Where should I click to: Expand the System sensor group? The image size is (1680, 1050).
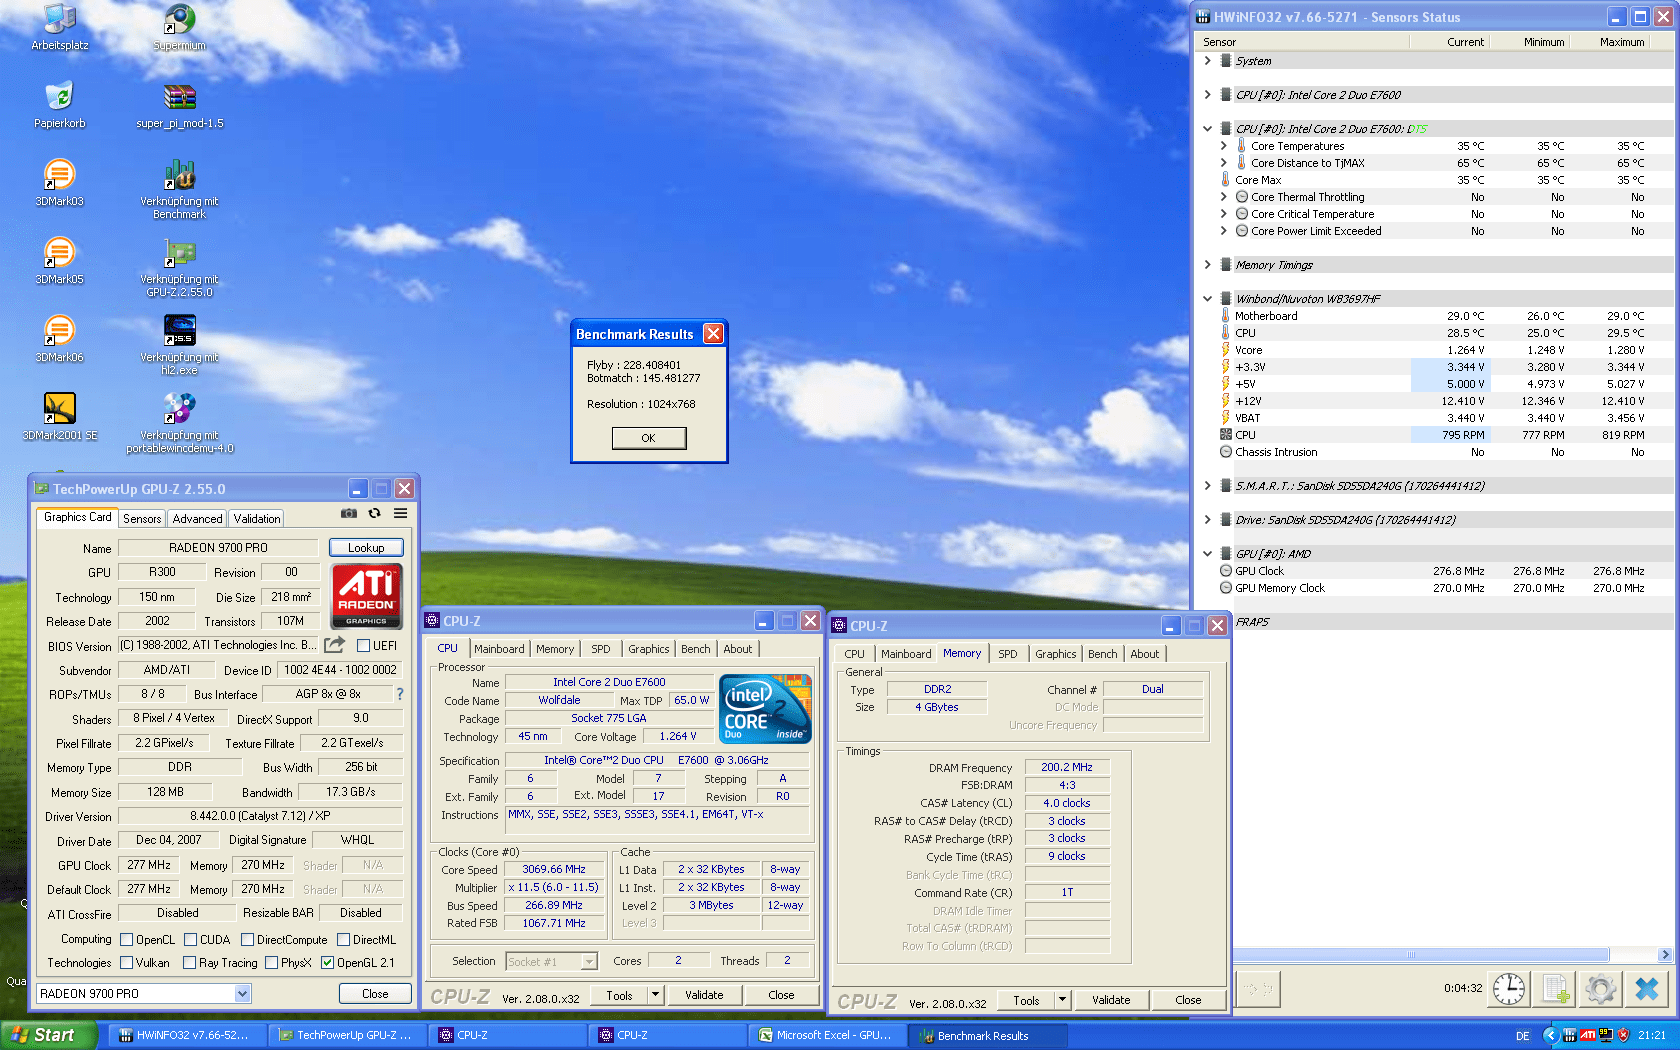click(1207, 61)
